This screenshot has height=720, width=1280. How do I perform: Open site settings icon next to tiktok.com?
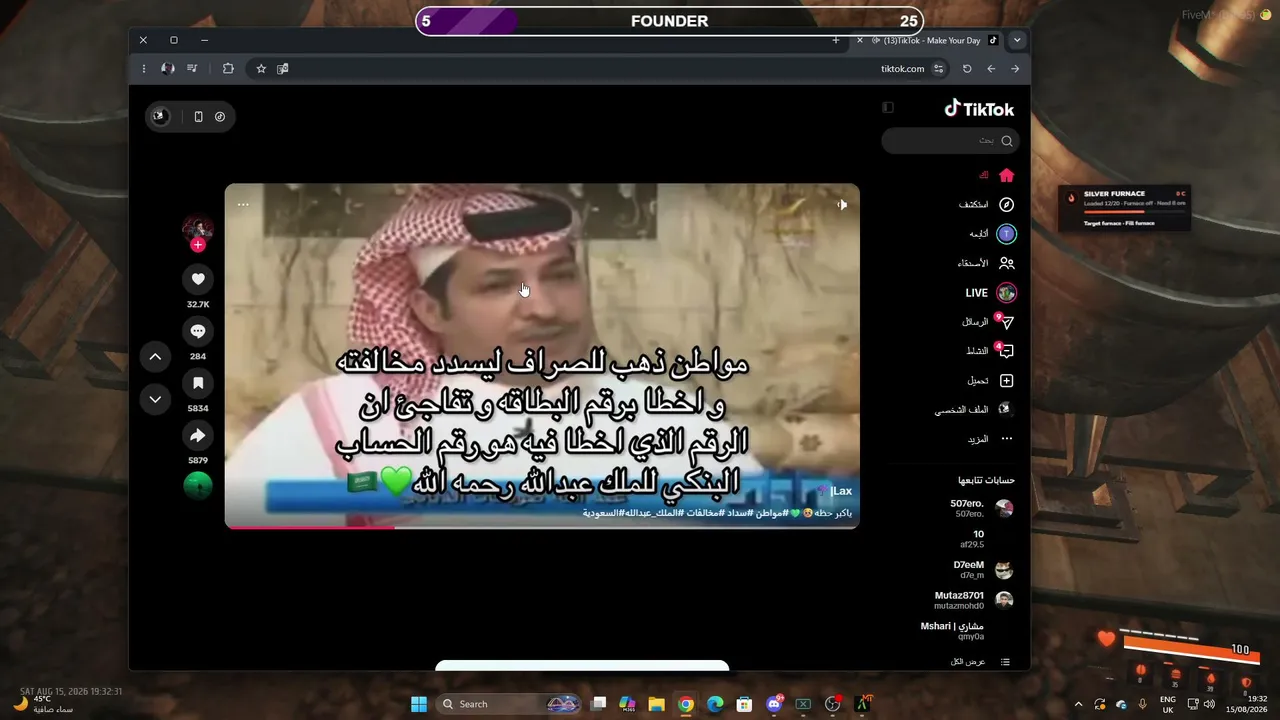(x=939, y=69)
